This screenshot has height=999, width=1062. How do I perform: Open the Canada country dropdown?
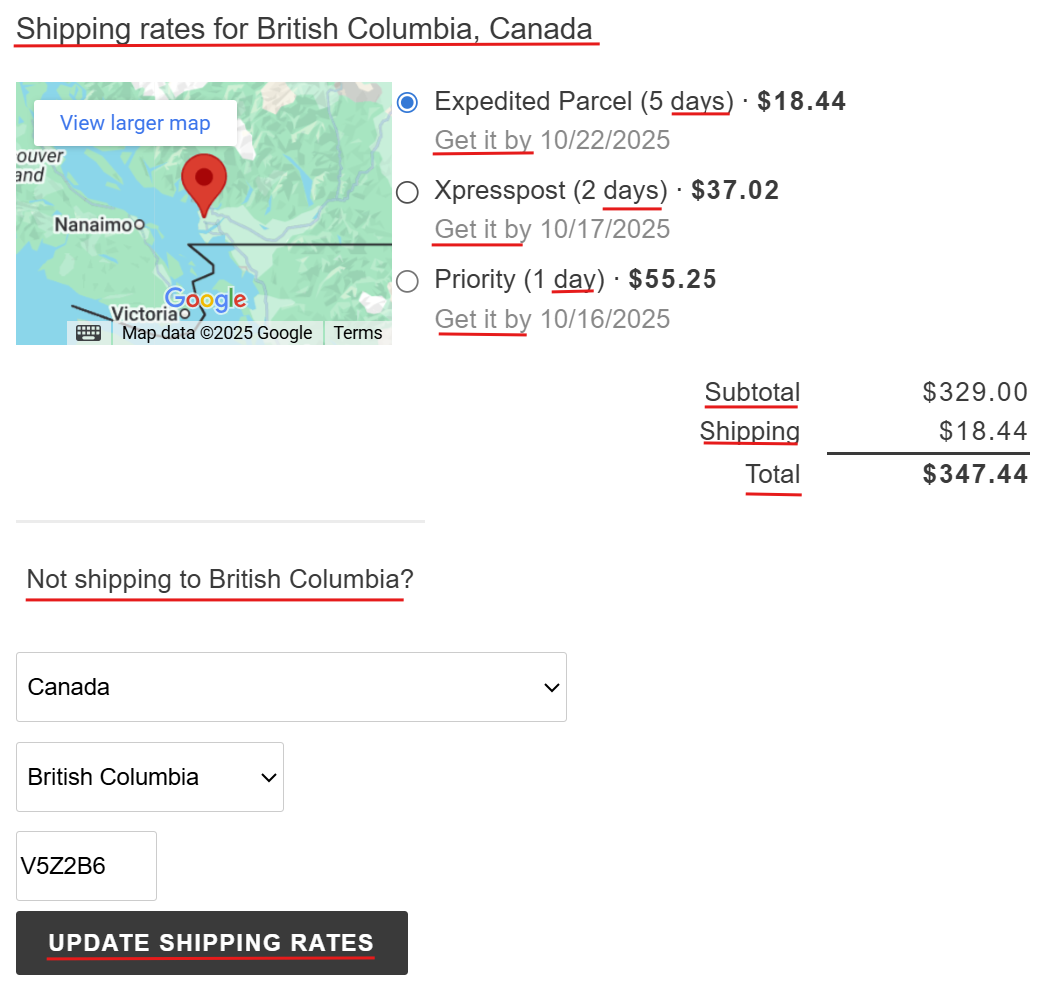point(291,687)
